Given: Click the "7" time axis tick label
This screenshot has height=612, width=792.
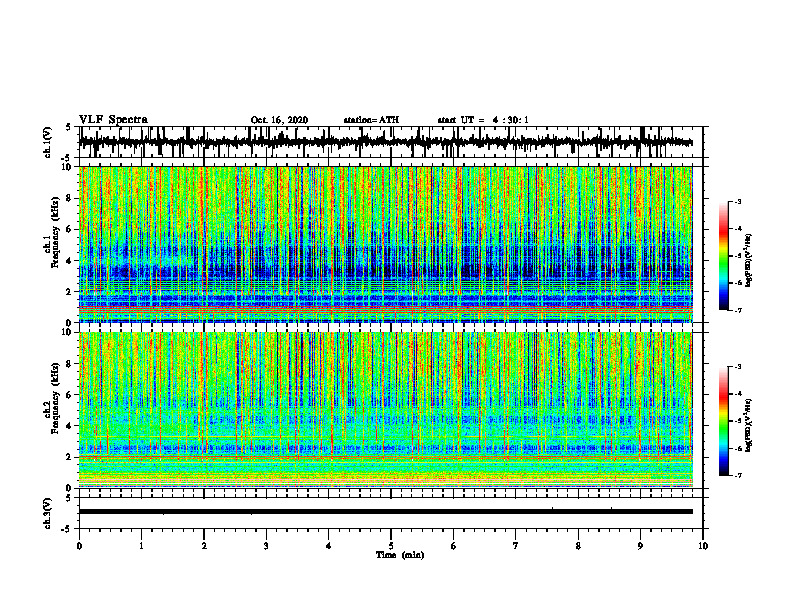Looking at the screenshot, I should click(x=516, y=546).
